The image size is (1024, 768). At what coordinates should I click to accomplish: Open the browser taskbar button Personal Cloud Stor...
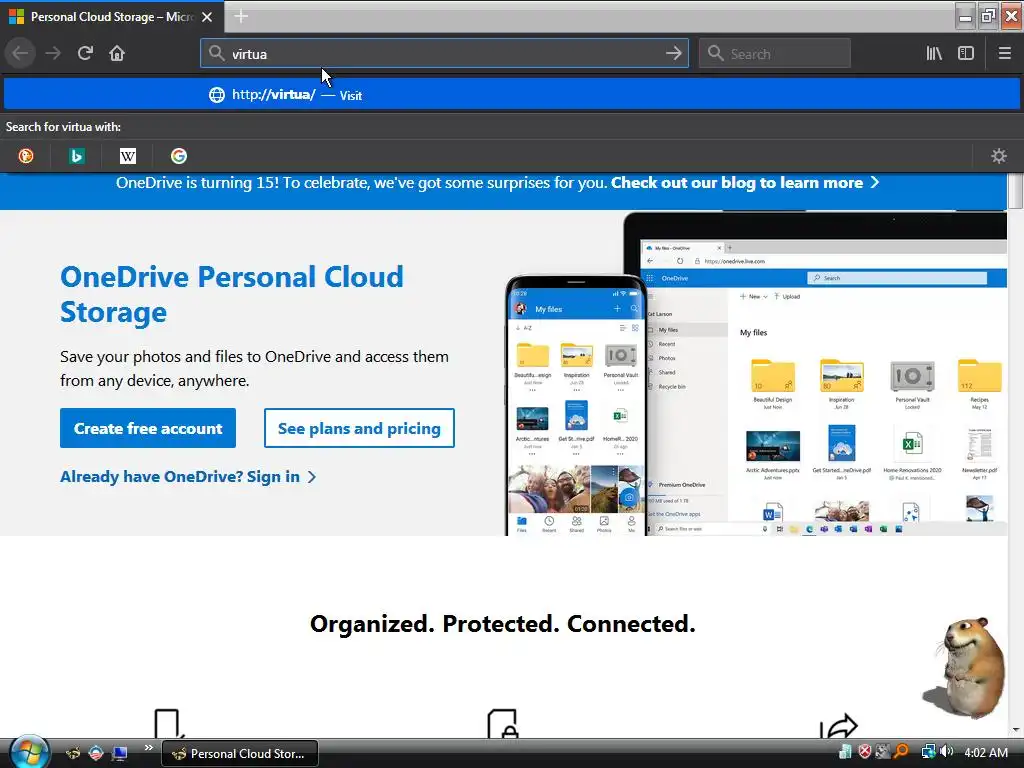(240, 754)
